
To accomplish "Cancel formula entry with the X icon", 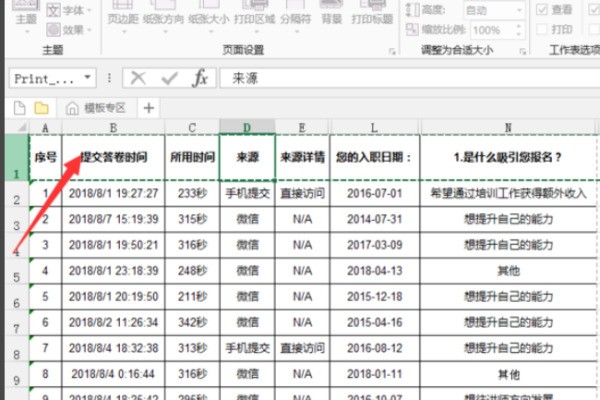I will 138,78.
